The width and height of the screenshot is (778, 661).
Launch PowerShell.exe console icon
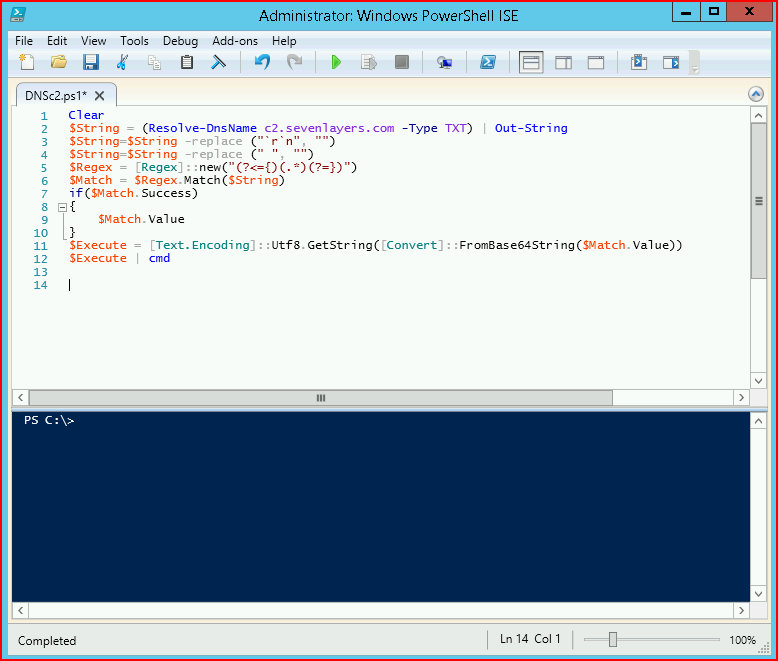coord(488,63)
